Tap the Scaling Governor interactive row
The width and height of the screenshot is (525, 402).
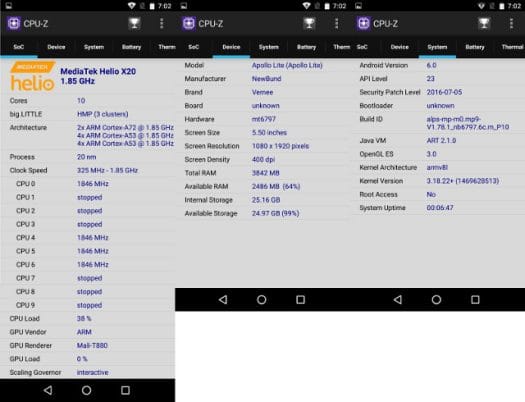87,372
